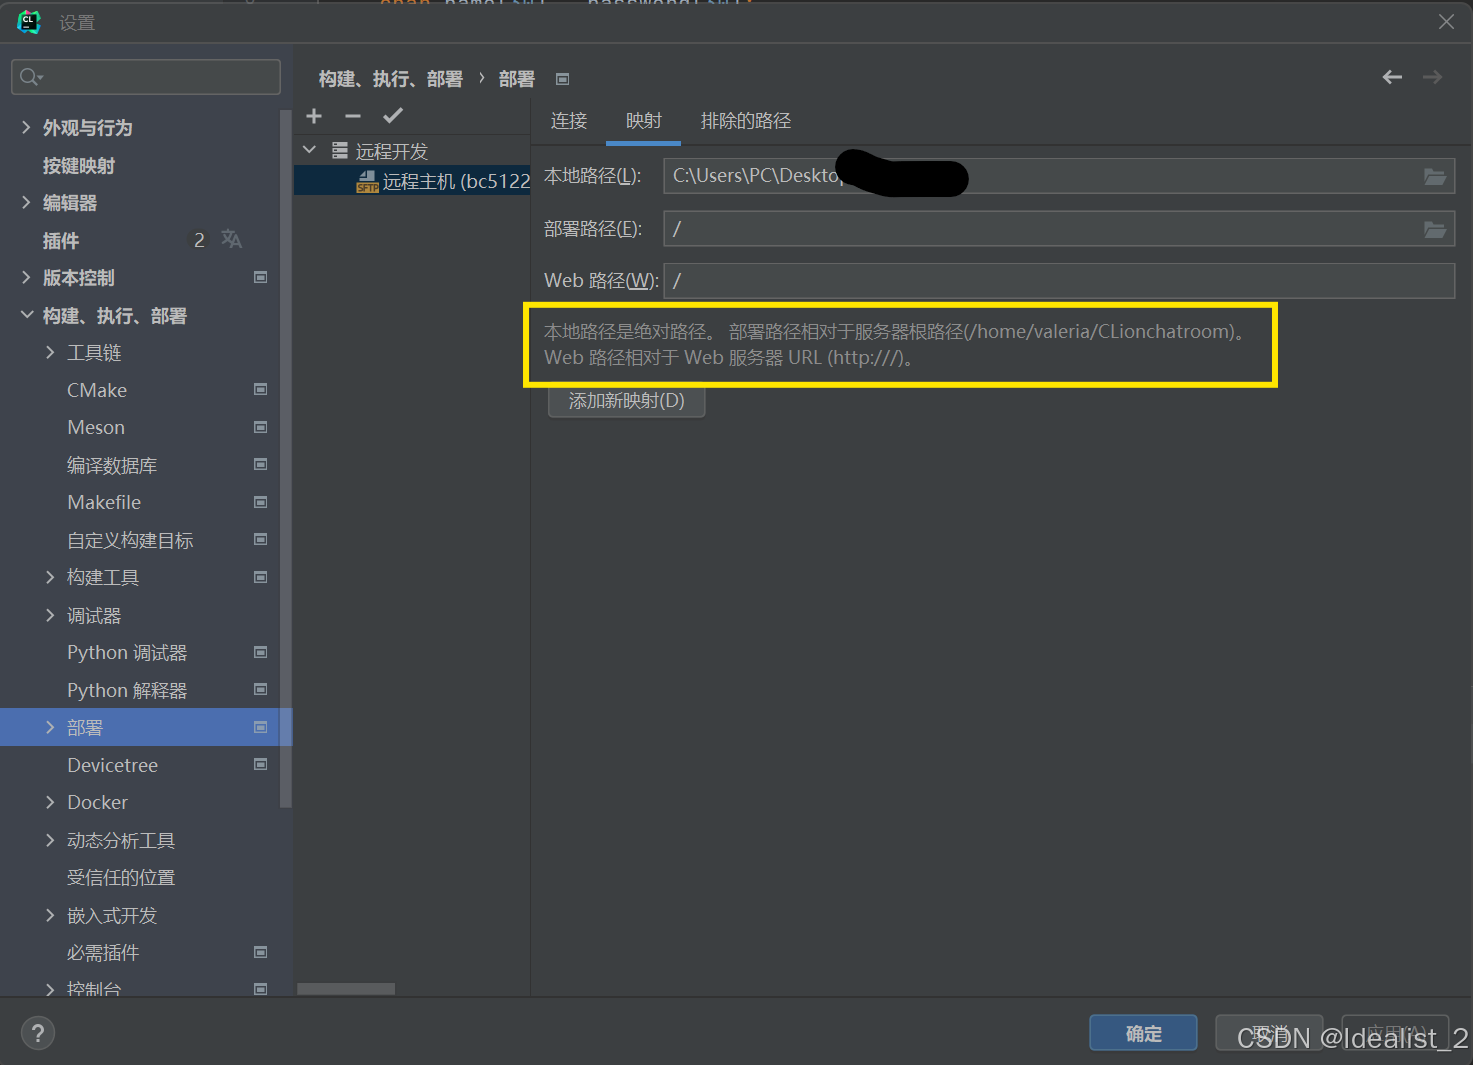Click project icon beside 必需插件
Viewport: 1473px width, 1065px height.
point(261,952)
